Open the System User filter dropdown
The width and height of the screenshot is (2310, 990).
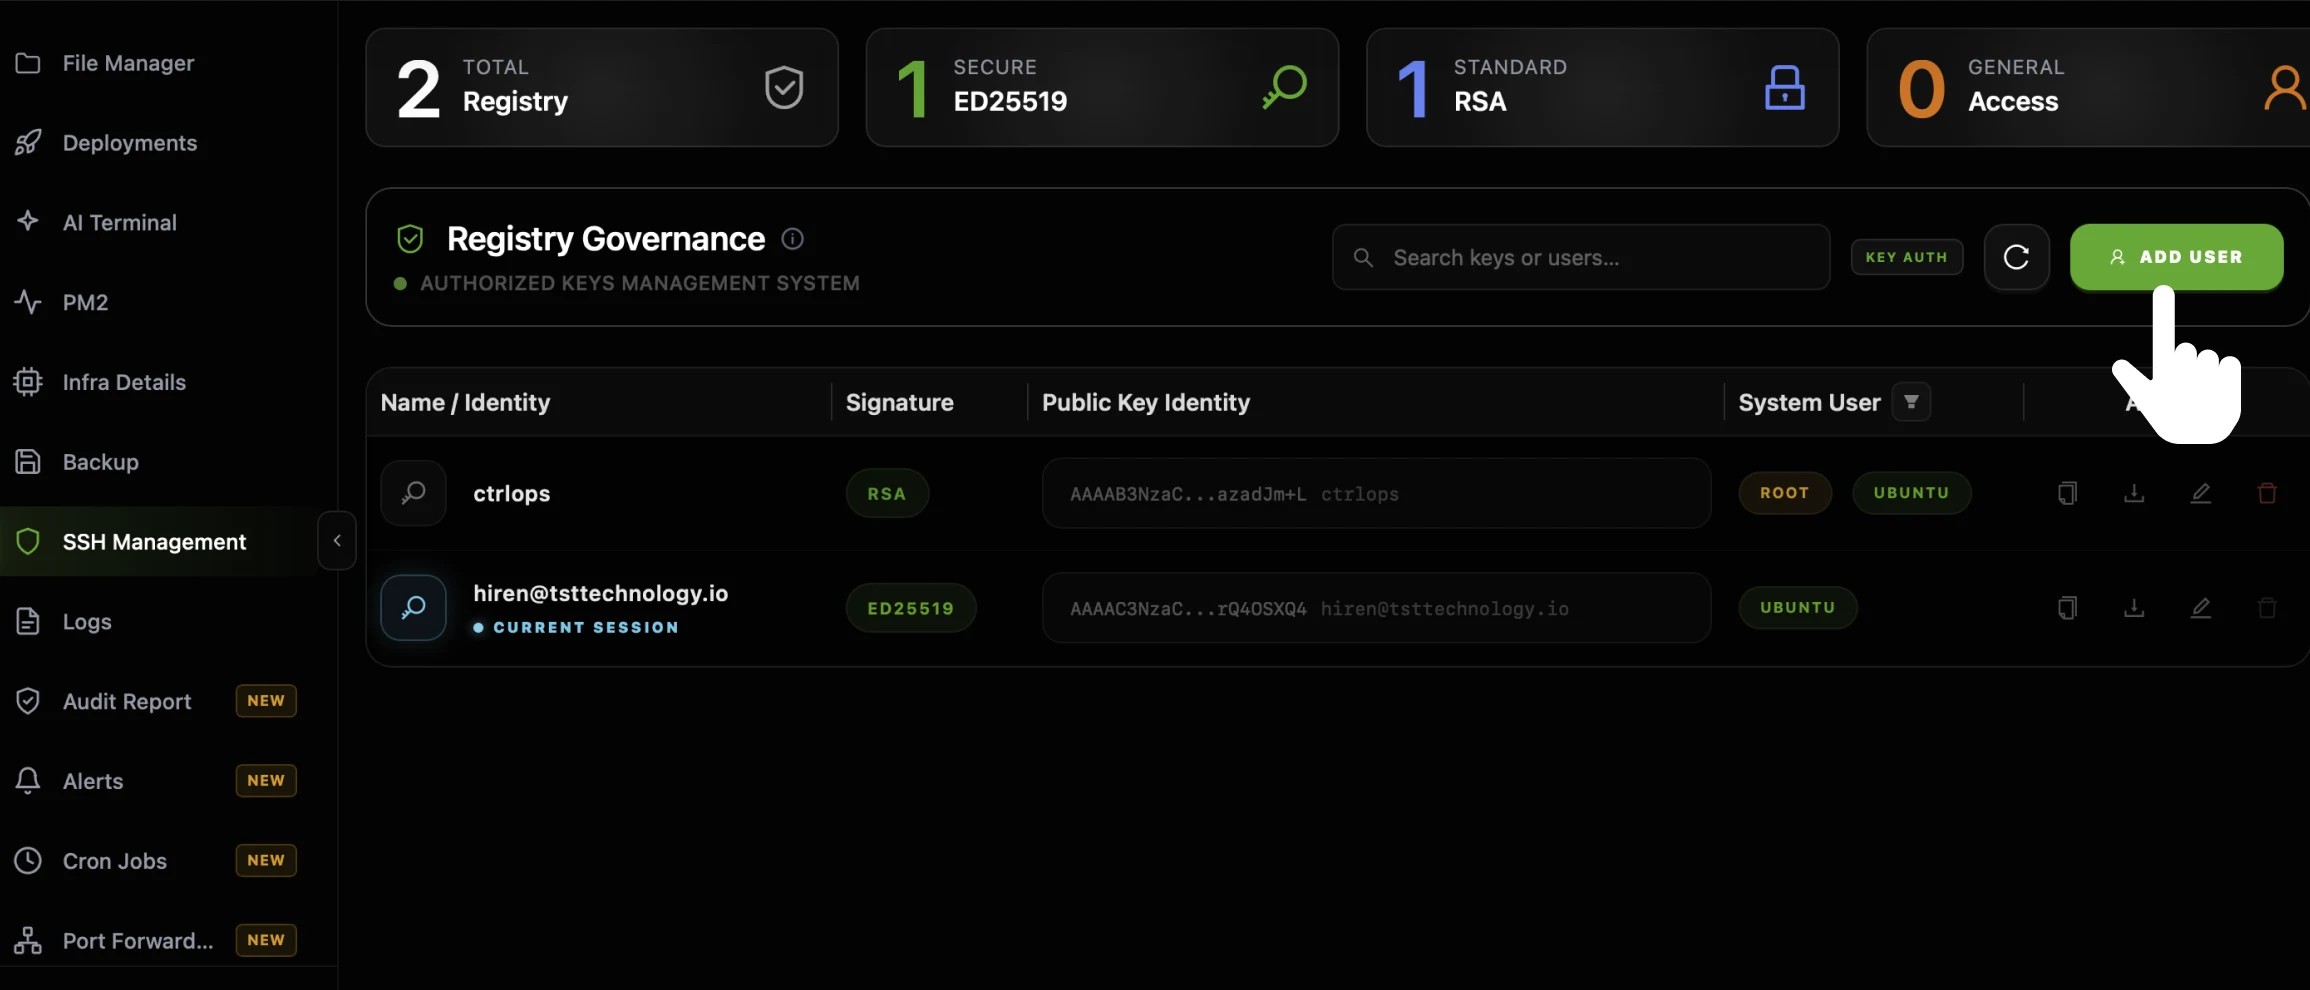coord(1911,402)
